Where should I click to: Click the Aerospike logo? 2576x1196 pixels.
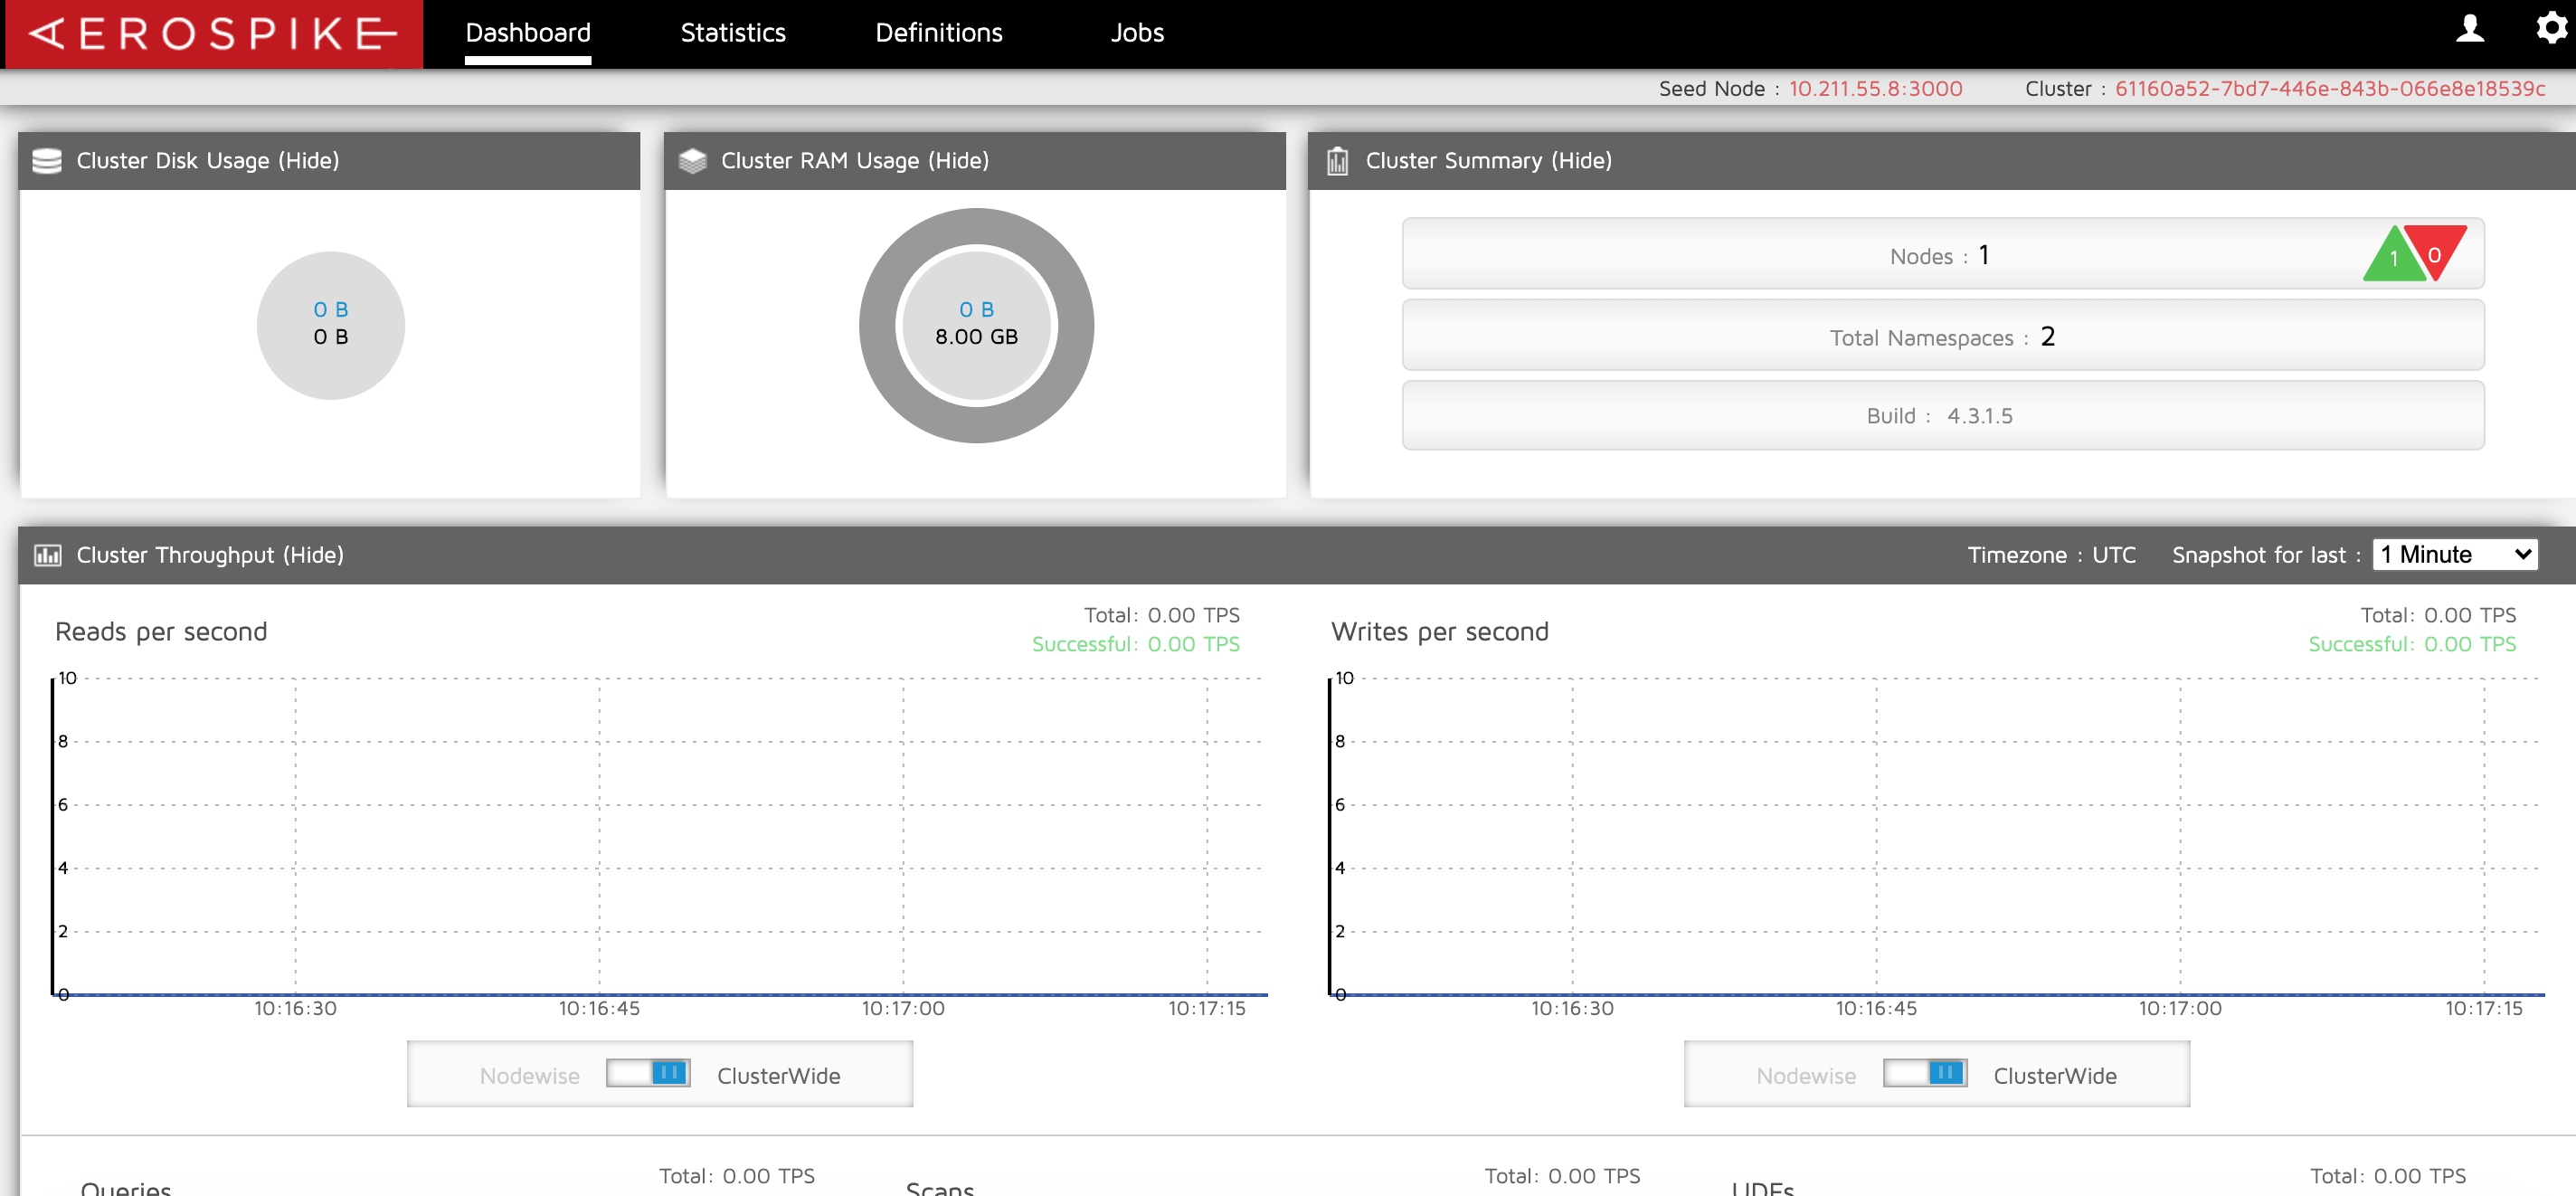[212, 34]
